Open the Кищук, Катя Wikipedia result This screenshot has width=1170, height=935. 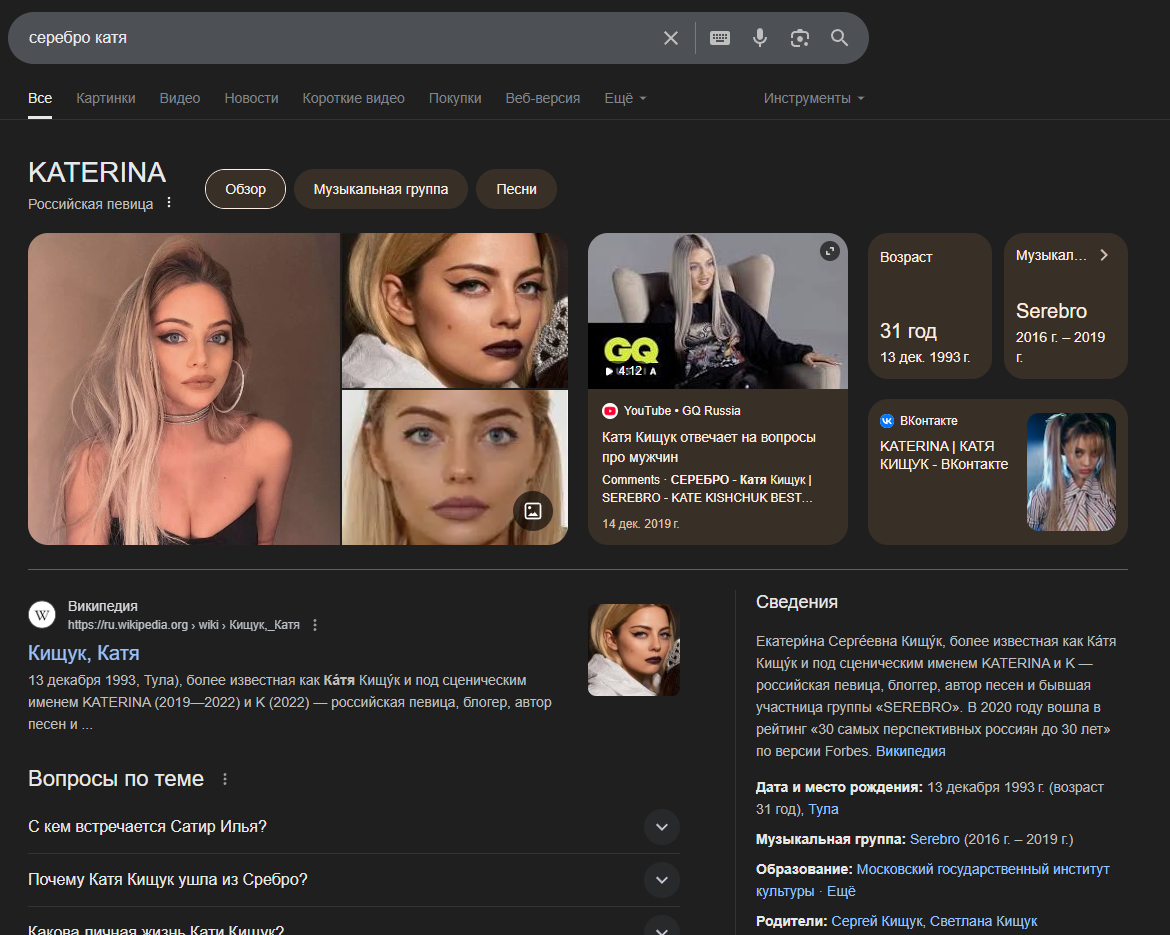[84, 653]
